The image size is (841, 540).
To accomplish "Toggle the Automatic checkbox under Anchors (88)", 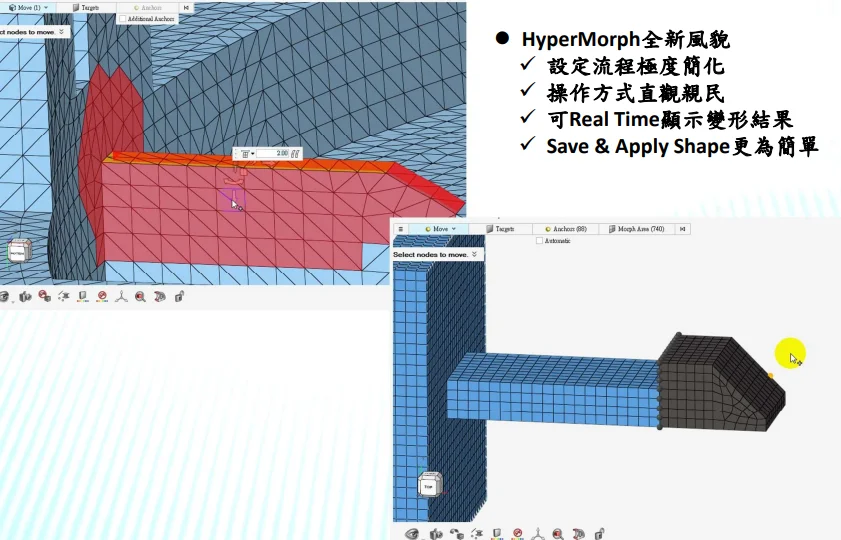I will 540,241.
